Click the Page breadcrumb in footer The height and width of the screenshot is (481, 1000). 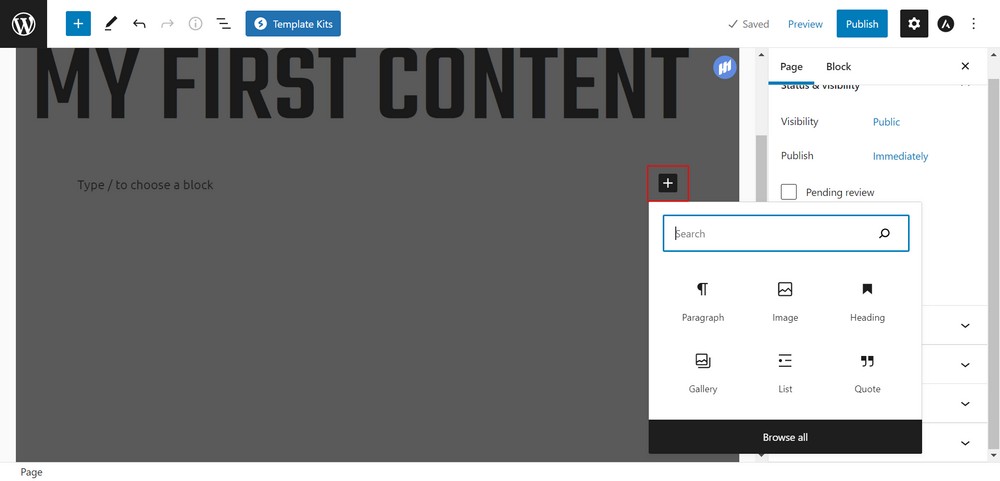[31, 473]
